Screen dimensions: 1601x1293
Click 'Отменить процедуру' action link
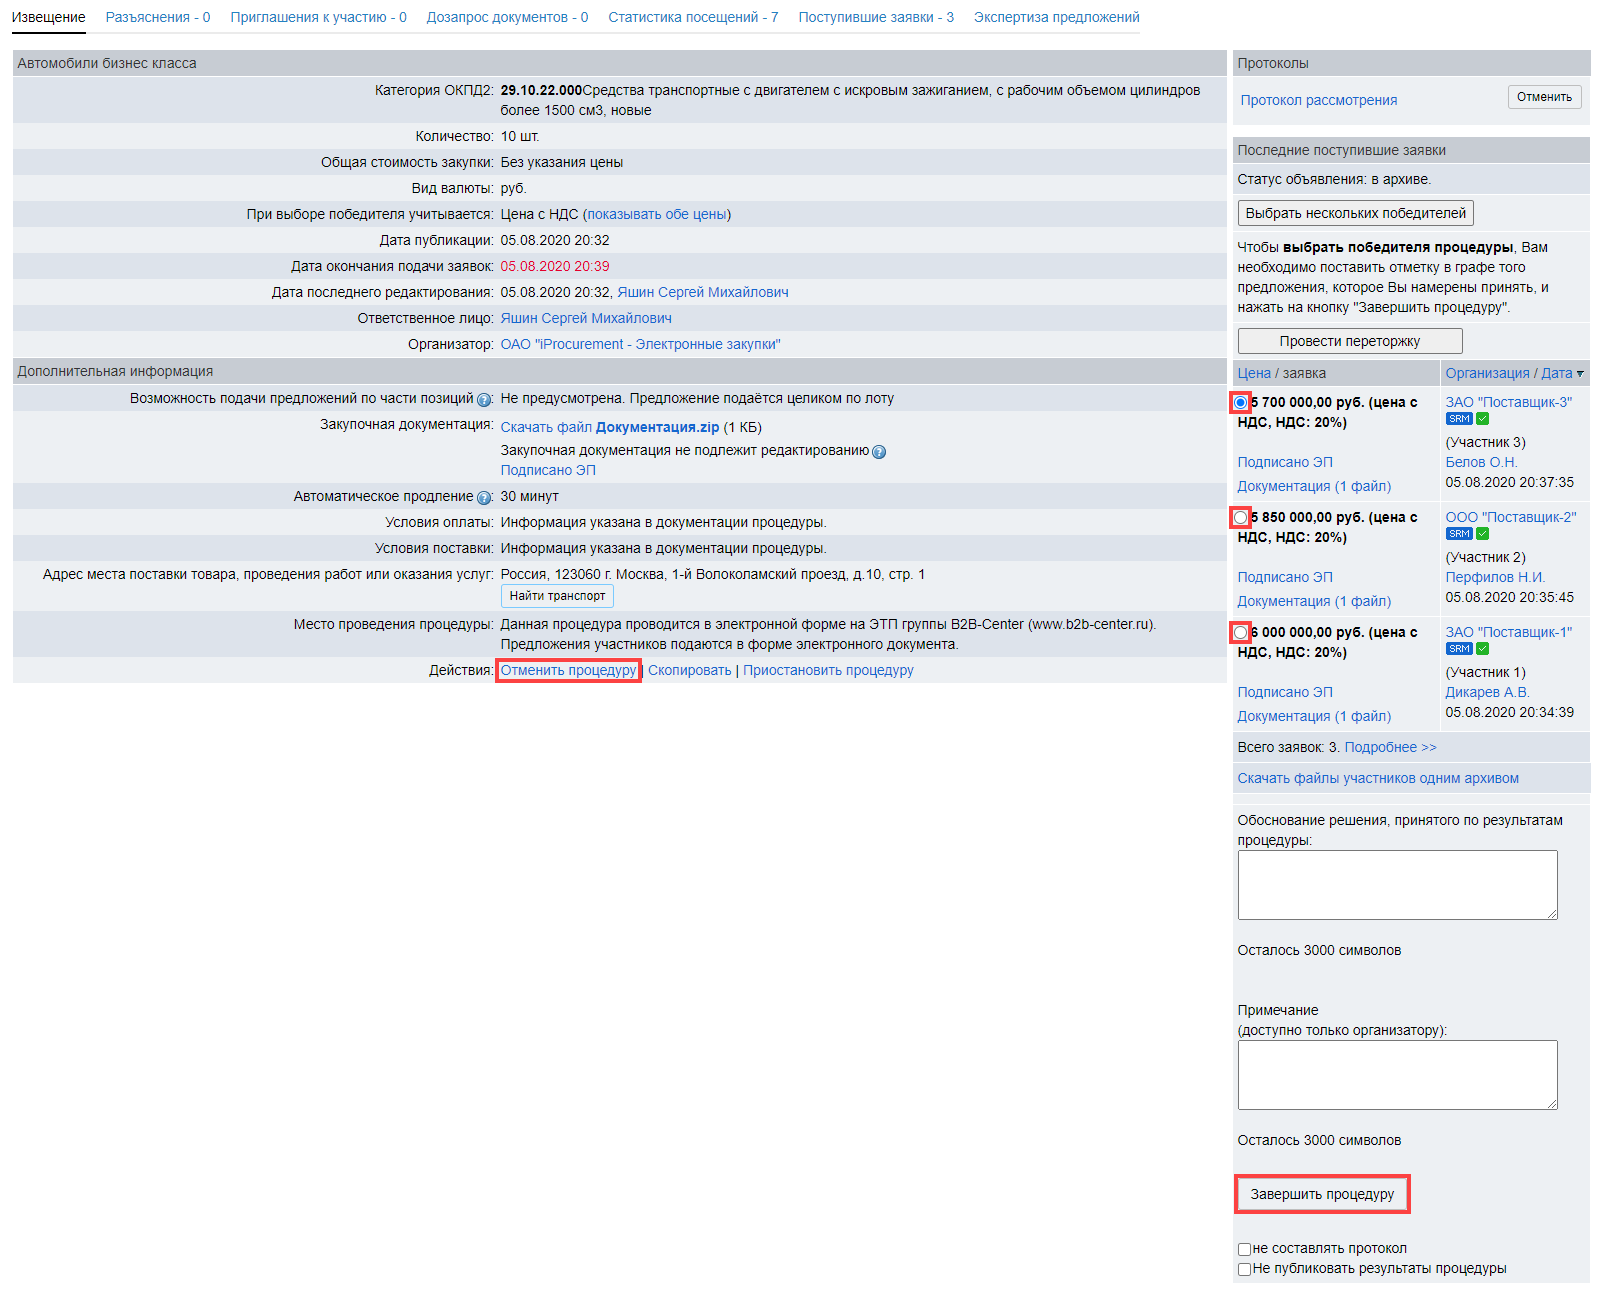click(x=568, y=670)
